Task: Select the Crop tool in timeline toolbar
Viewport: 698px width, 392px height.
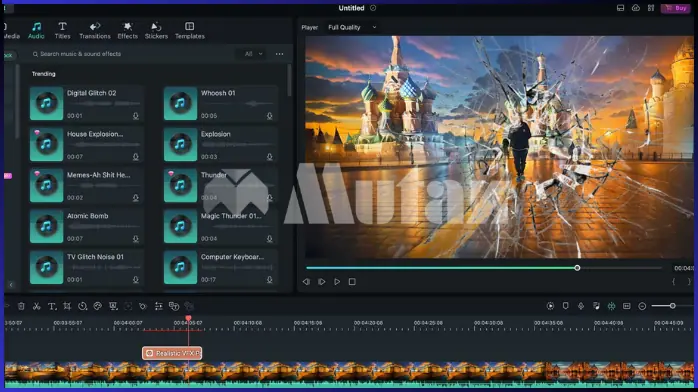Action: (x=67, y=306)
